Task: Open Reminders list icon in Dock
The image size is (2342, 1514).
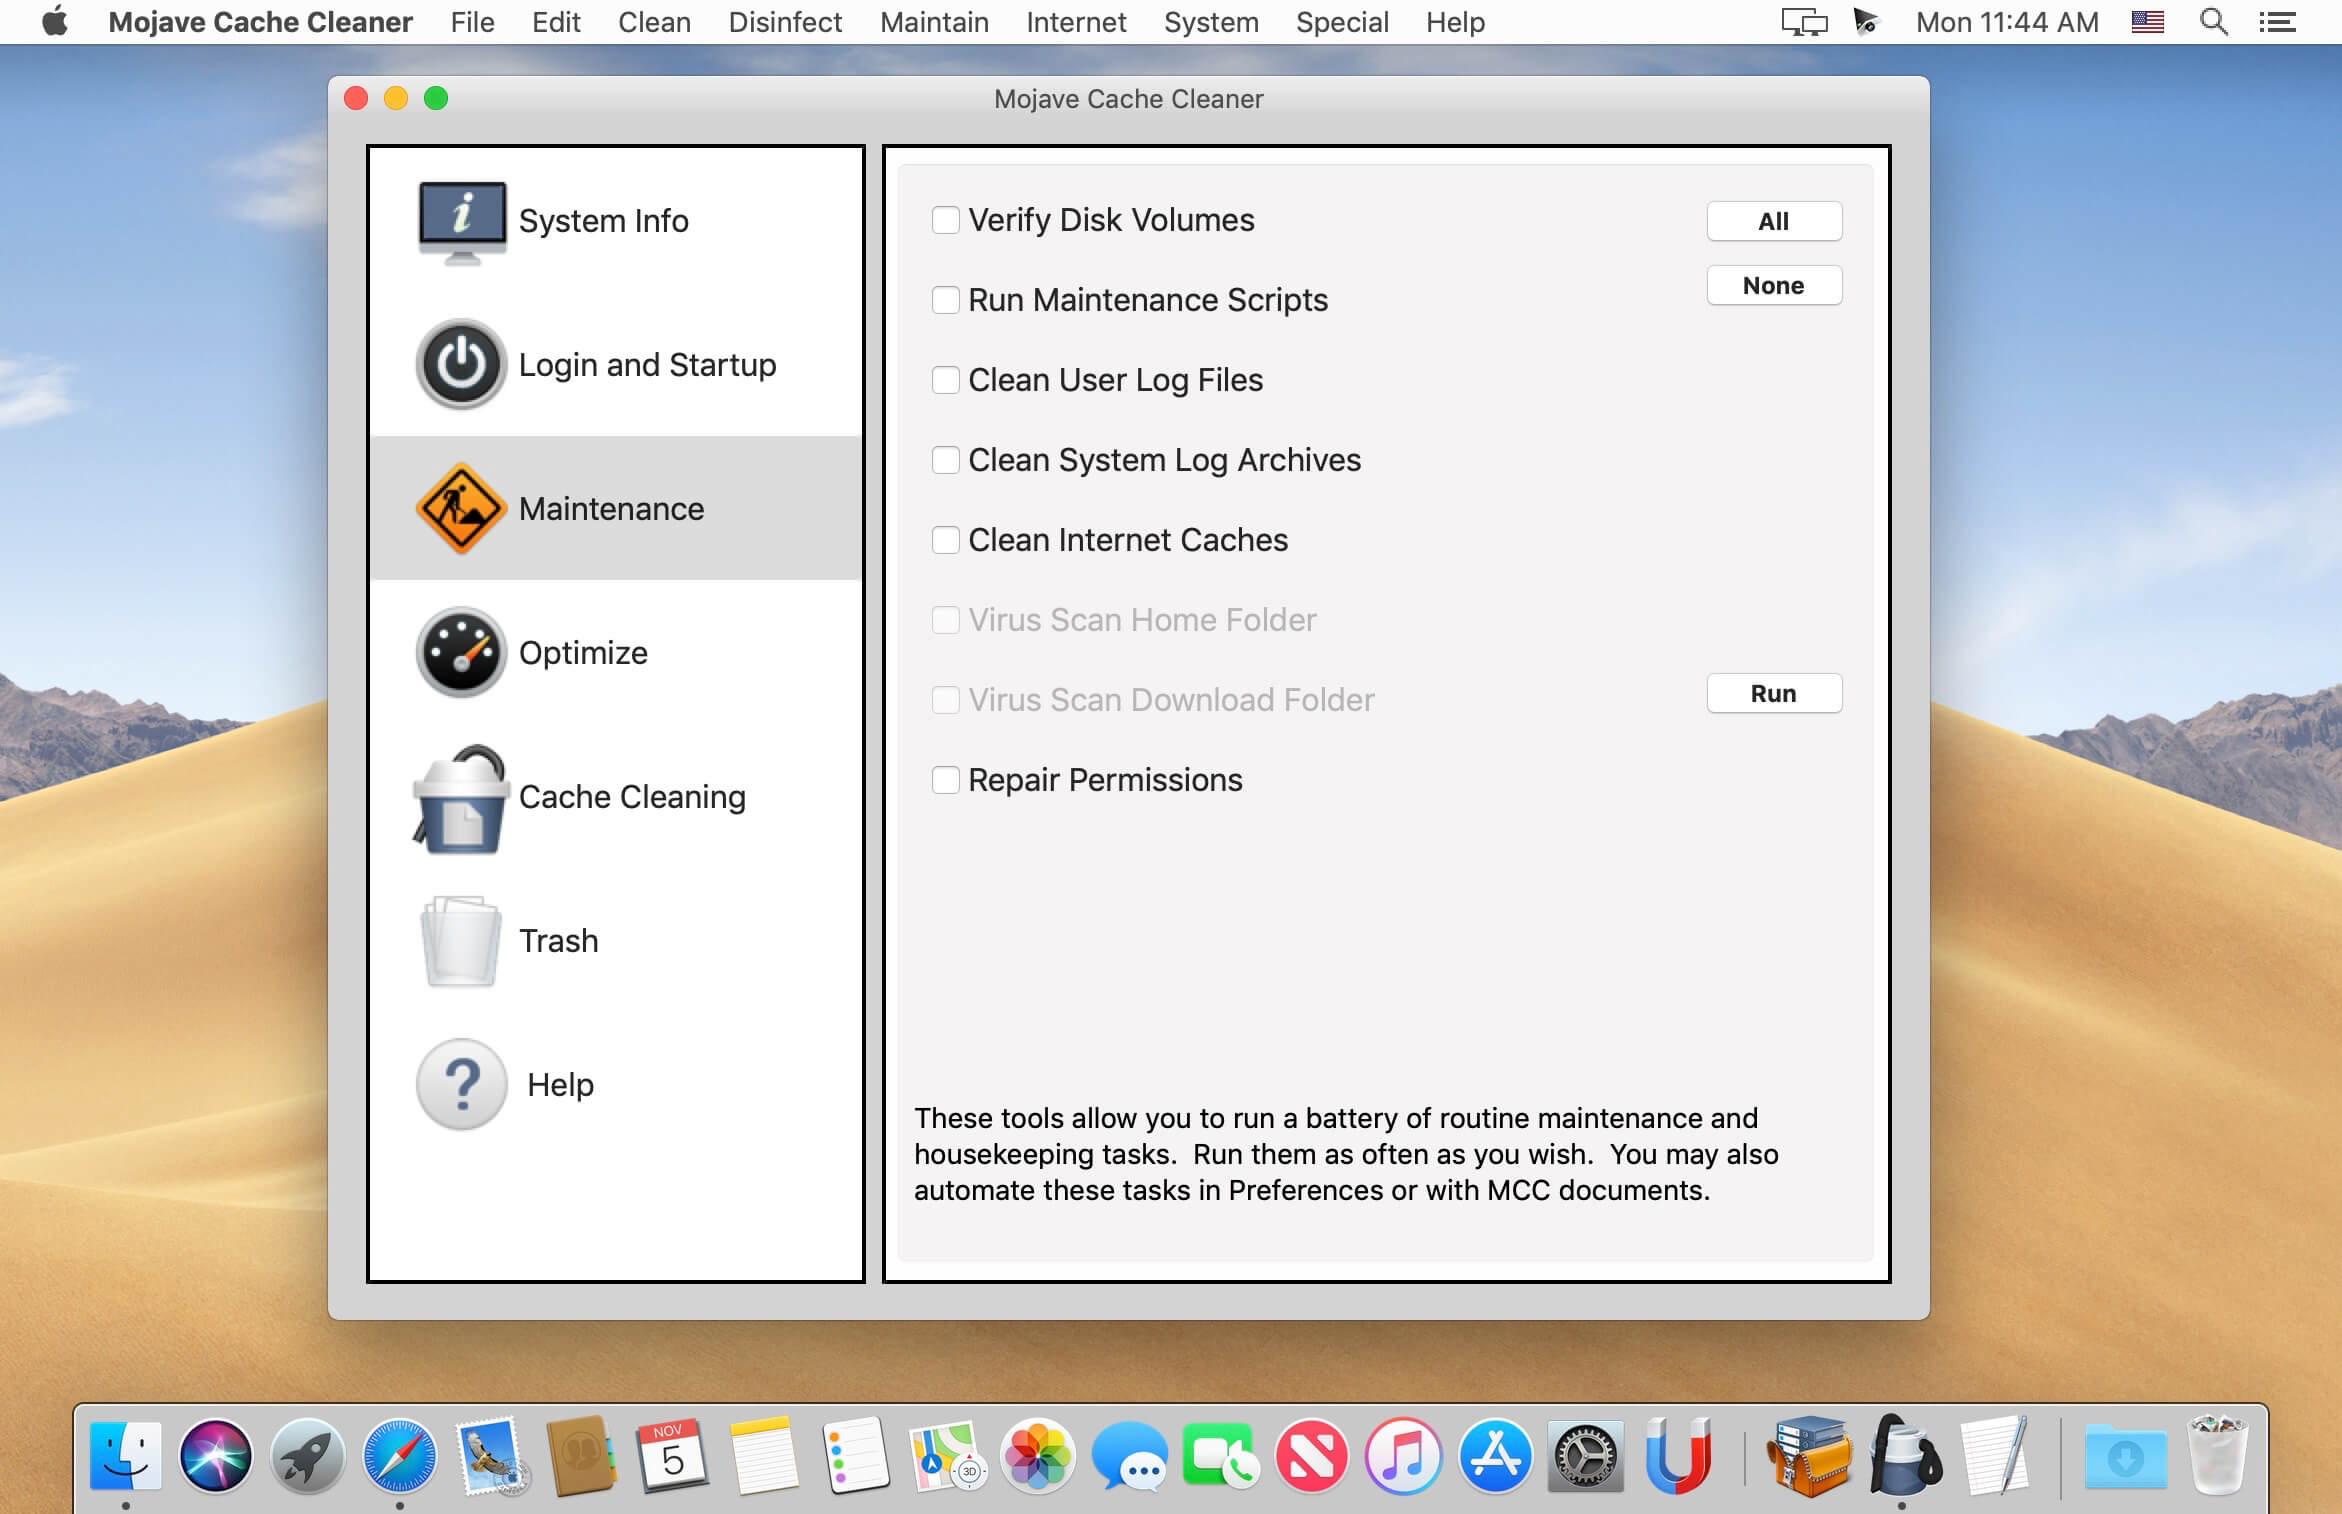Action: click(x=856, y=1455)
